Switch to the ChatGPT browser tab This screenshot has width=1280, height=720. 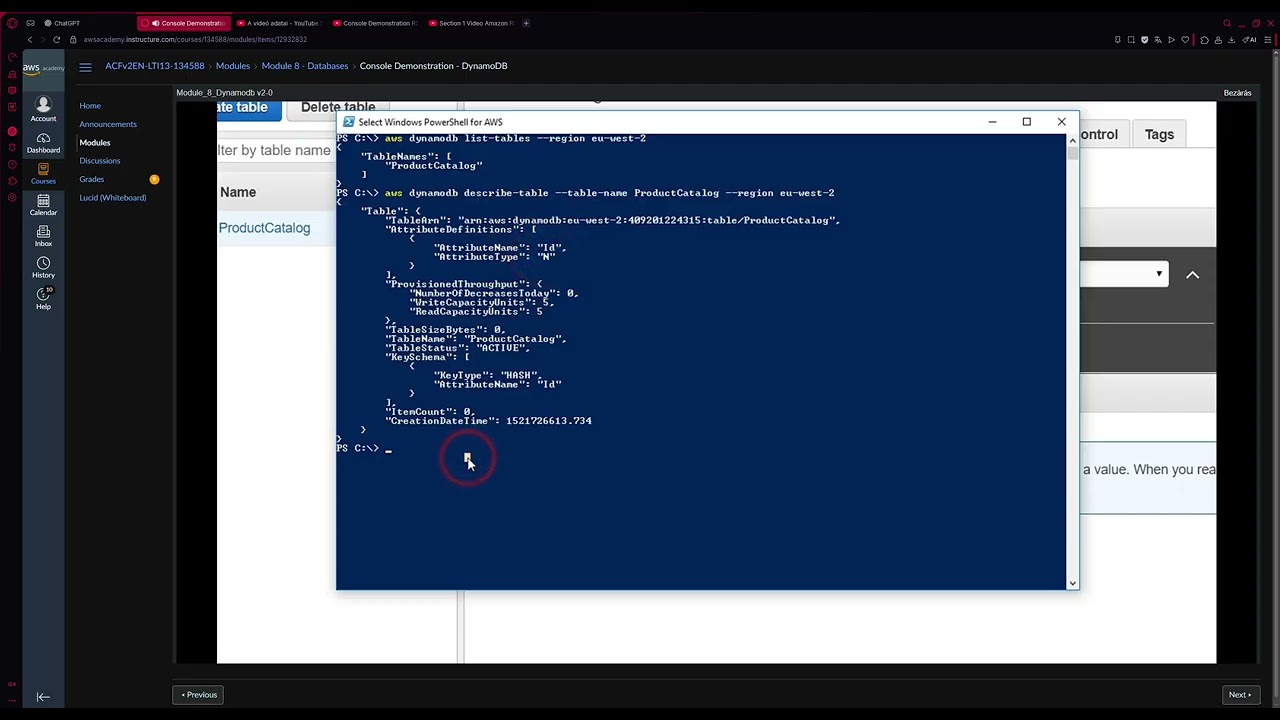(x=62, y=23)
